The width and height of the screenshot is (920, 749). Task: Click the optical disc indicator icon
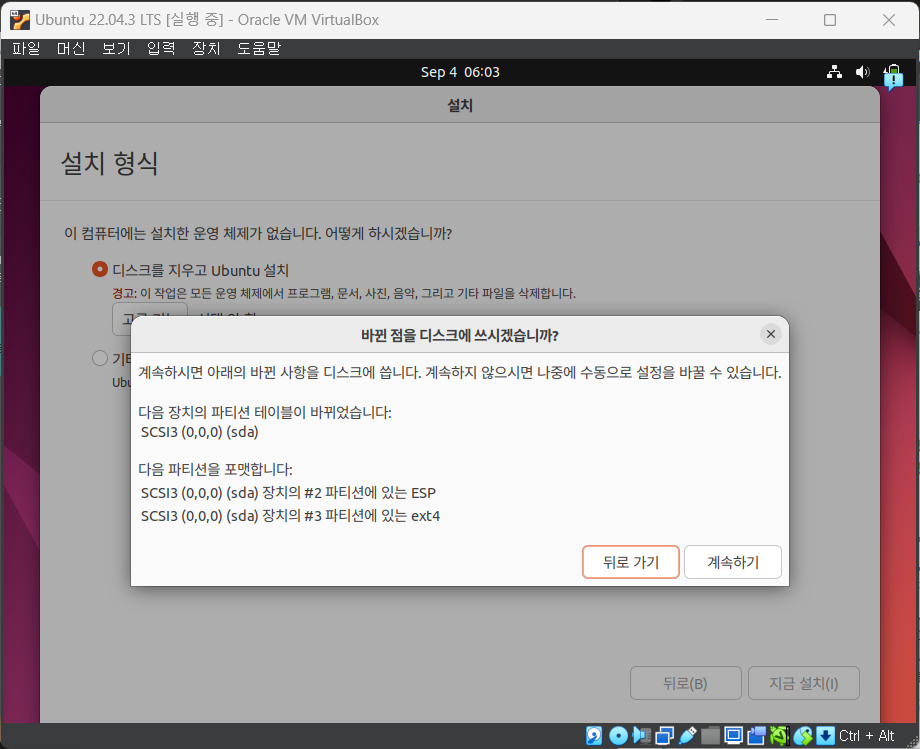(x=618, y=735)
